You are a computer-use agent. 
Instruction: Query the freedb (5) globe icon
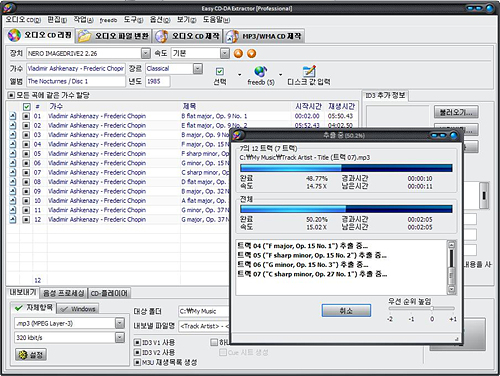click(260, 71)
